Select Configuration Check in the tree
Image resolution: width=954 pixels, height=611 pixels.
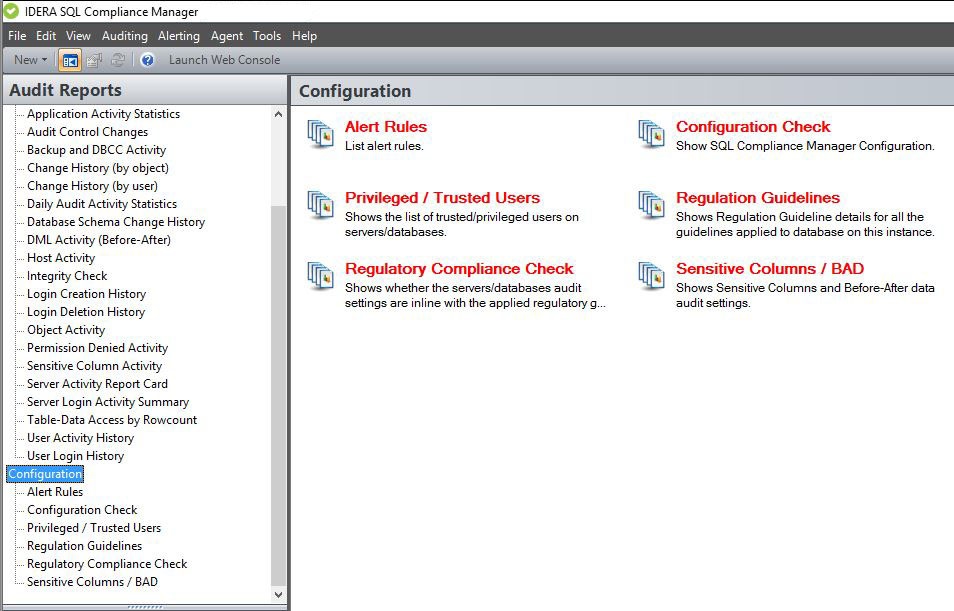(x=82, y=510)
